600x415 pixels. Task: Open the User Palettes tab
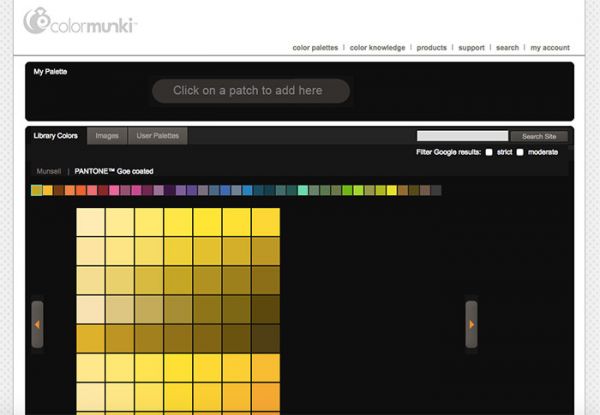click(158, 136)
